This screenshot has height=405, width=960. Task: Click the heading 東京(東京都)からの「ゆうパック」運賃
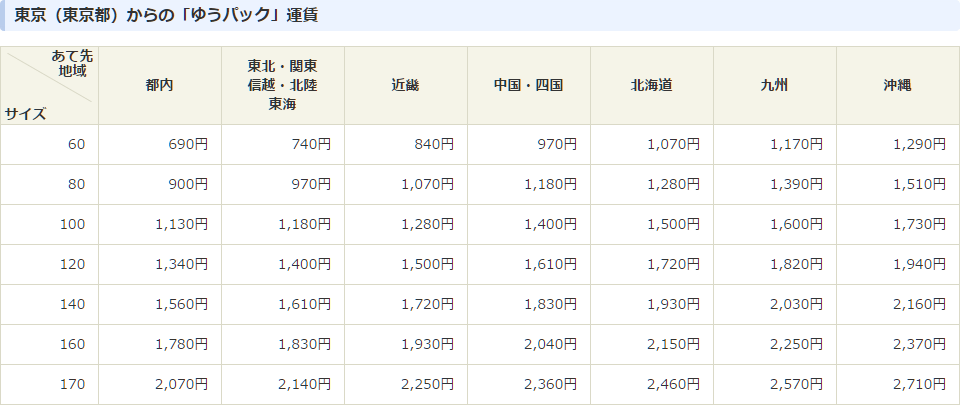166,15
